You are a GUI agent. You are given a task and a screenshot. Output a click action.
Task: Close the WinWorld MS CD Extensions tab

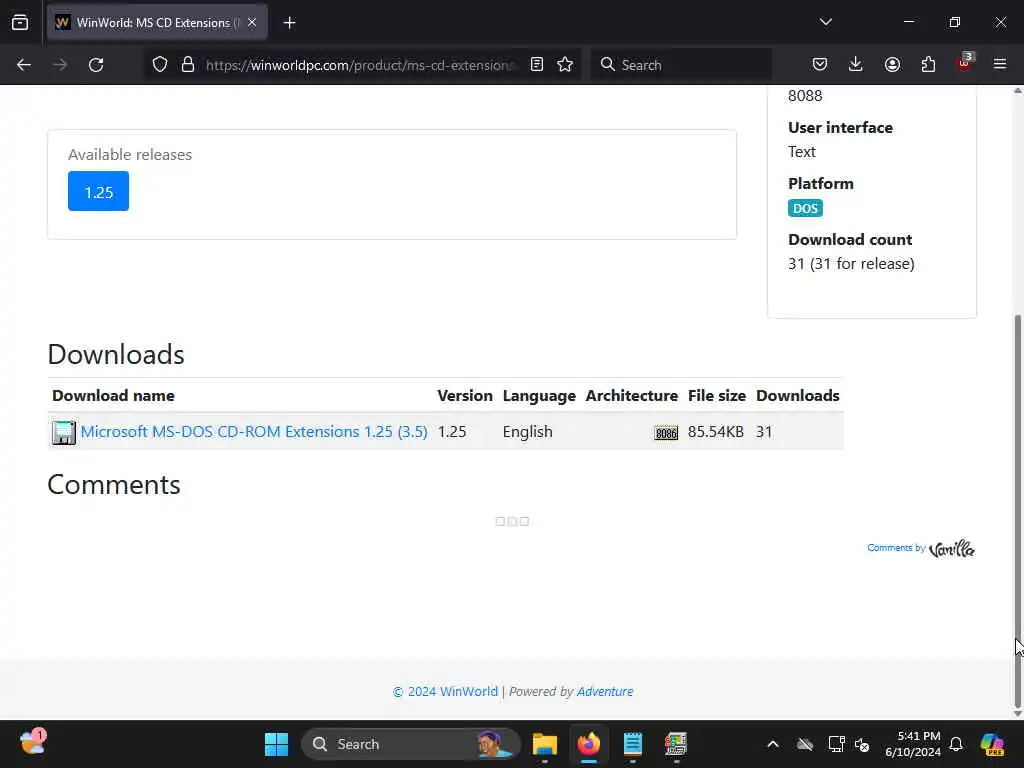[252, 22]
